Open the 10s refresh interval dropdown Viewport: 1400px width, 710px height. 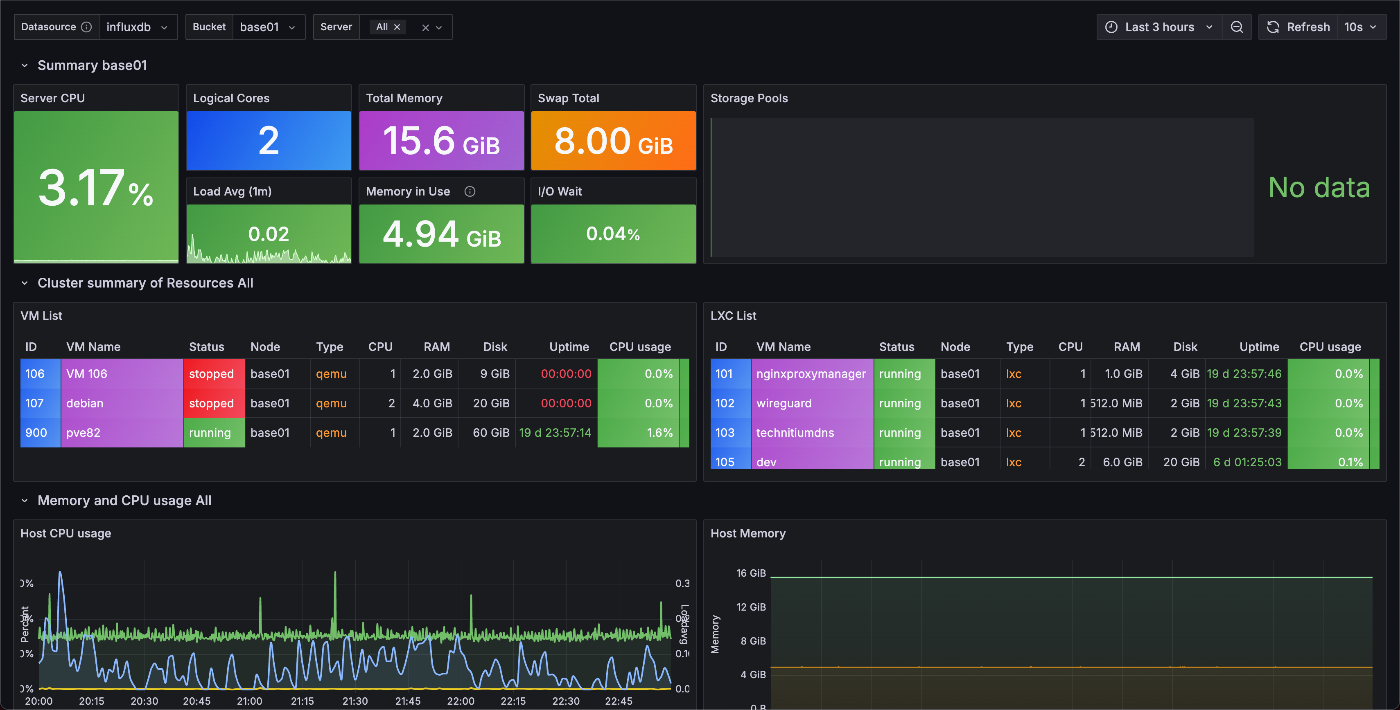1361,27
